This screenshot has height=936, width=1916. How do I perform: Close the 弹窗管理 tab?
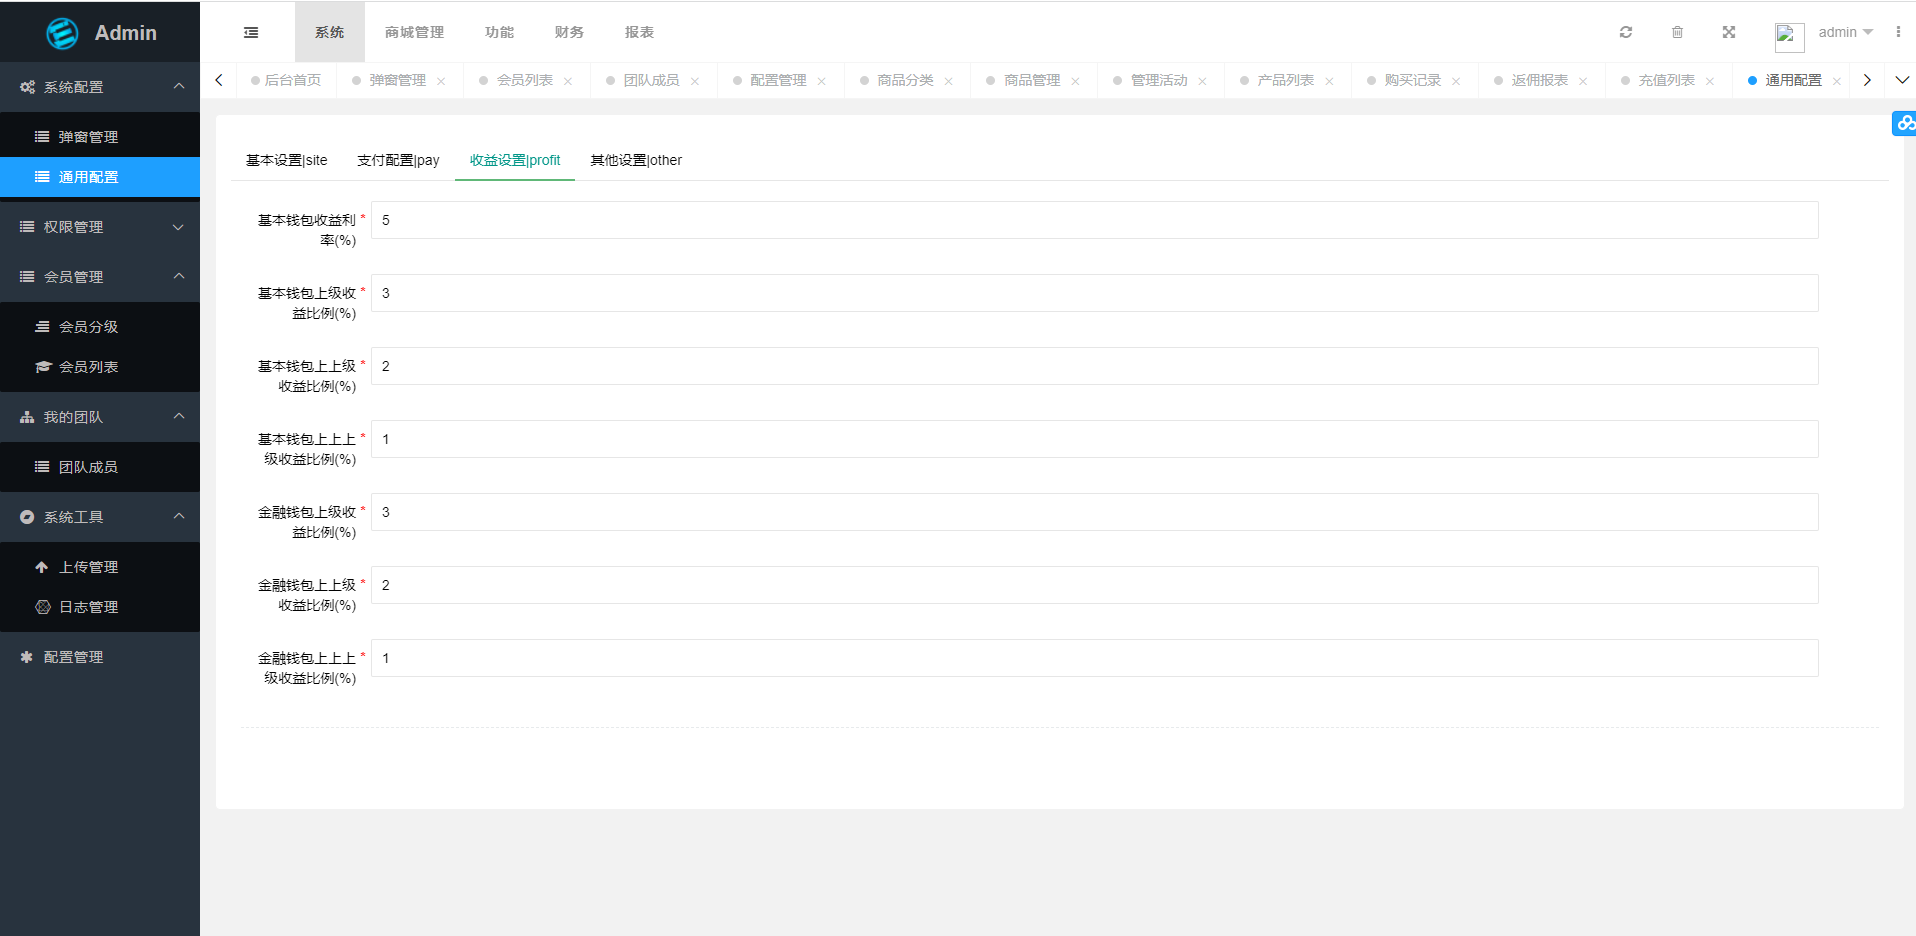(441, 81)
